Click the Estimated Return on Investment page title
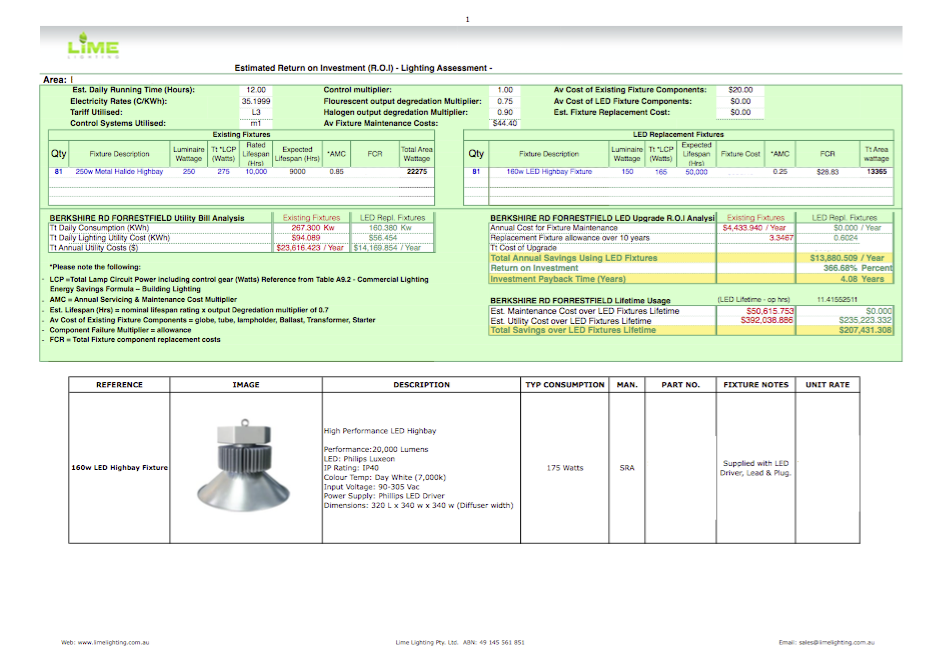 pyautogui.click(x=363, y=68)
